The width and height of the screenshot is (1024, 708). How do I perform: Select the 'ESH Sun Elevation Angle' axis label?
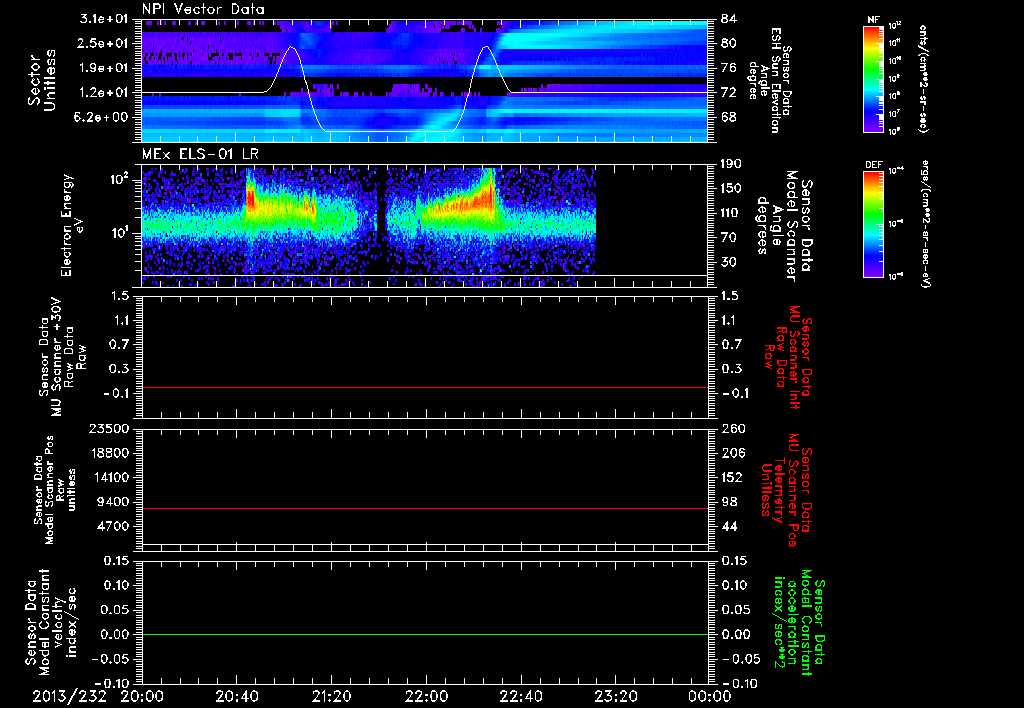pyautogui.click(x=770, y=80)
